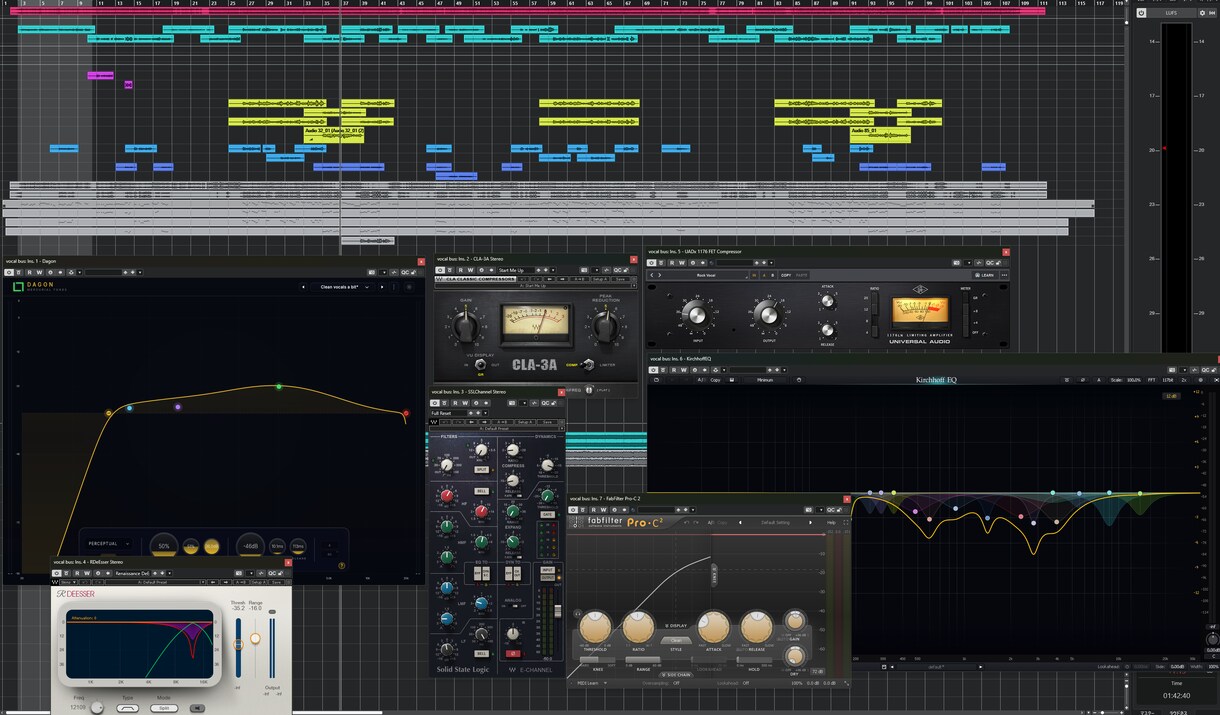Click the Pro-C 2 Side Chain tab
The width and height of the screenshot is (1220, 715).
(x=676, y=674)
